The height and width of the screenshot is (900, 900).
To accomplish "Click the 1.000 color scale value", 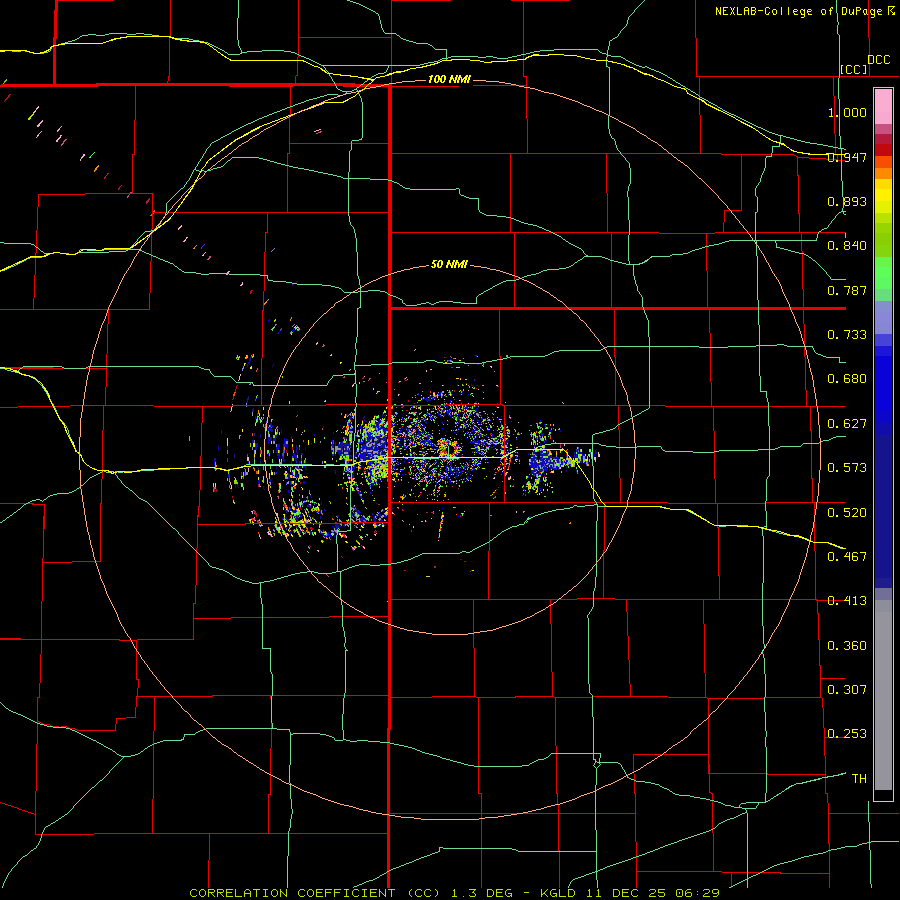I will [x=847, y=112].
